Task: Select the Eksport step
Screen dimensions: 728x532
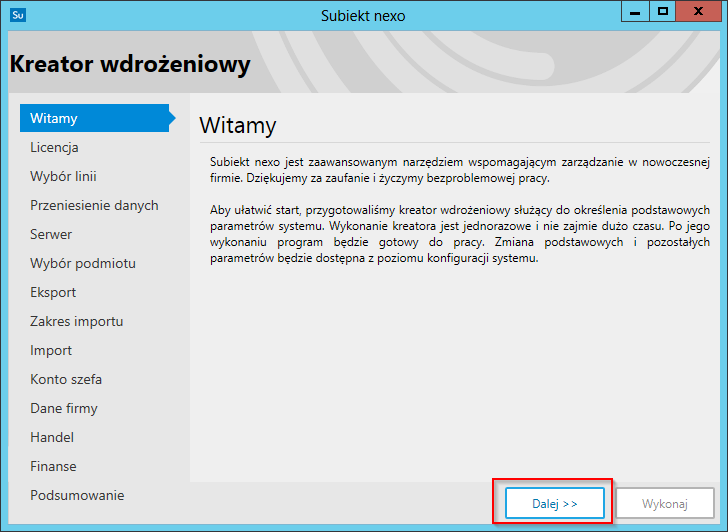Action: [53, 292]
